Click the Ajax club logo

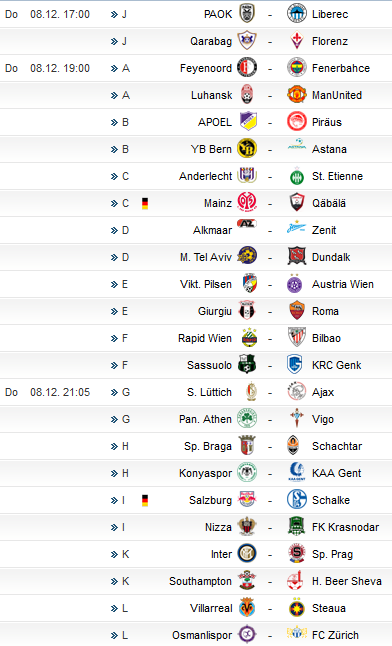click(x=296, y=392)
